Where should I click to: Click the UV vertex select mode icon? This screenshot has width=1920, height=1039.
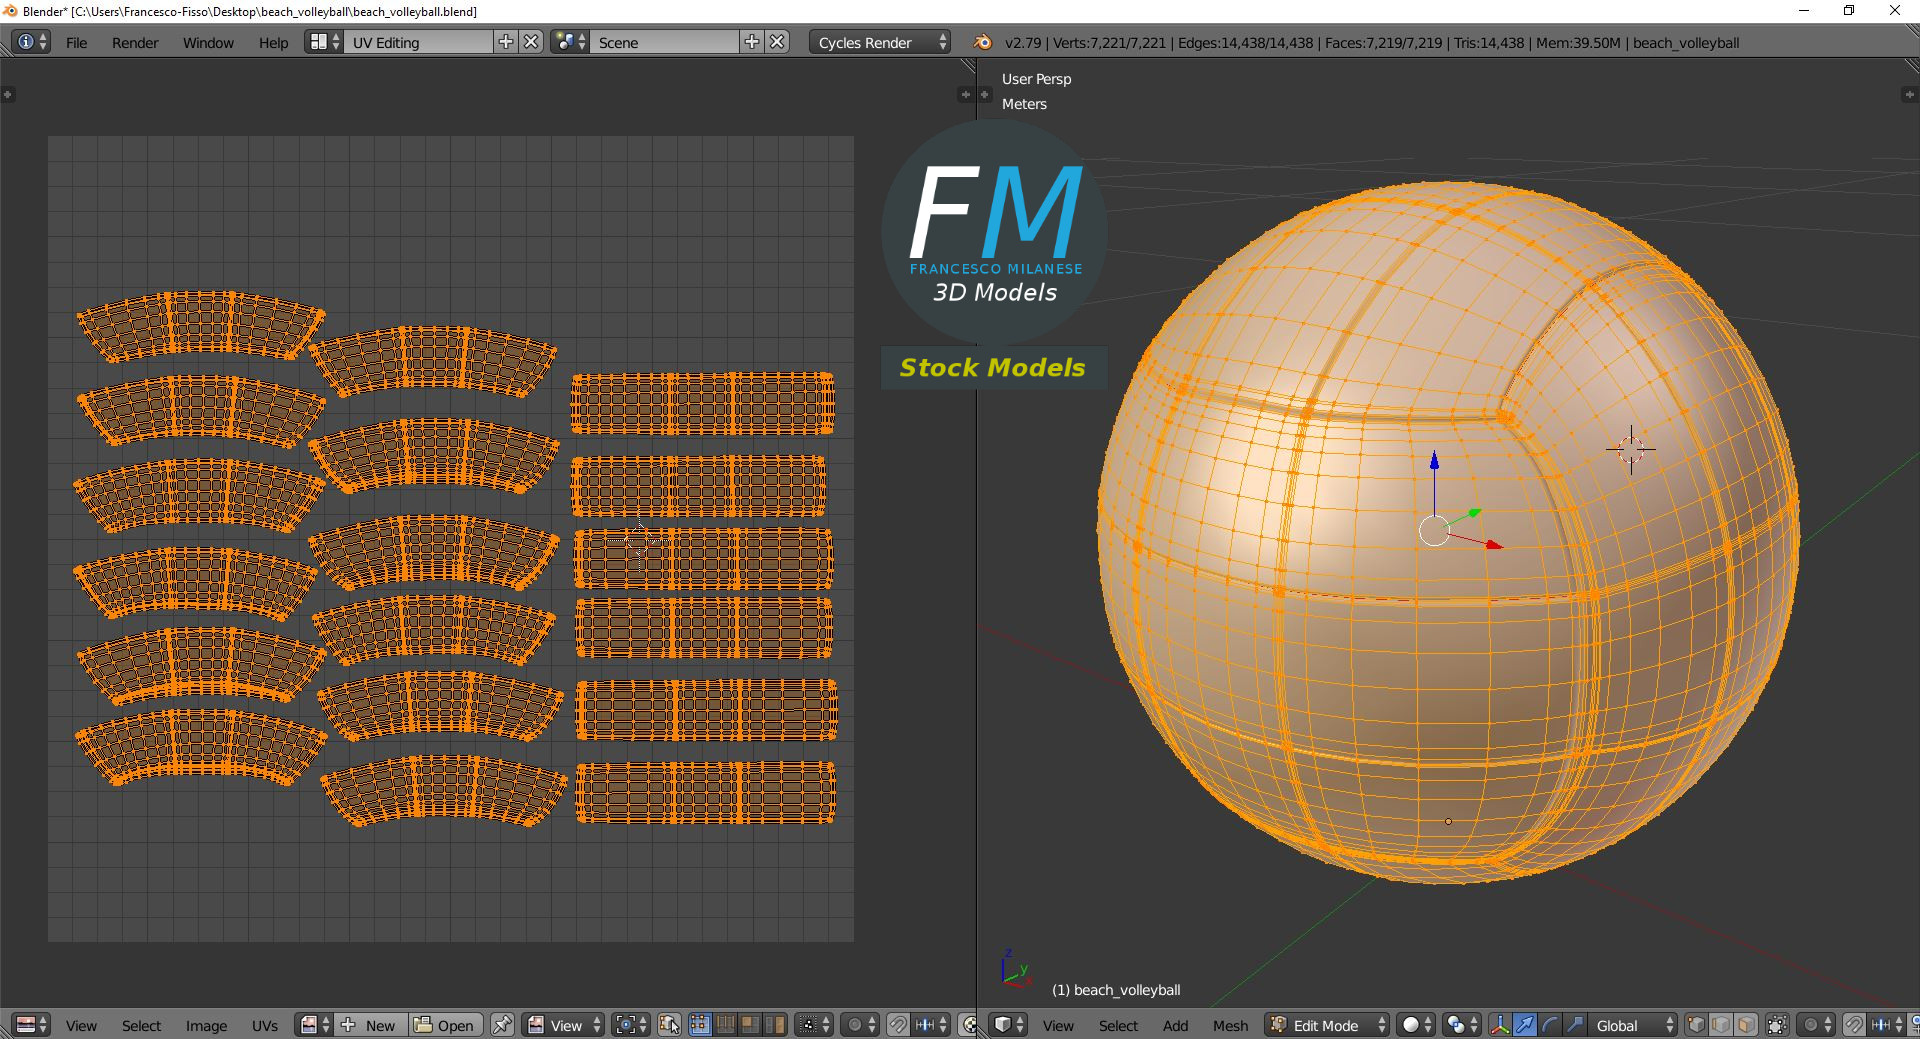[x=700, y=1025]
